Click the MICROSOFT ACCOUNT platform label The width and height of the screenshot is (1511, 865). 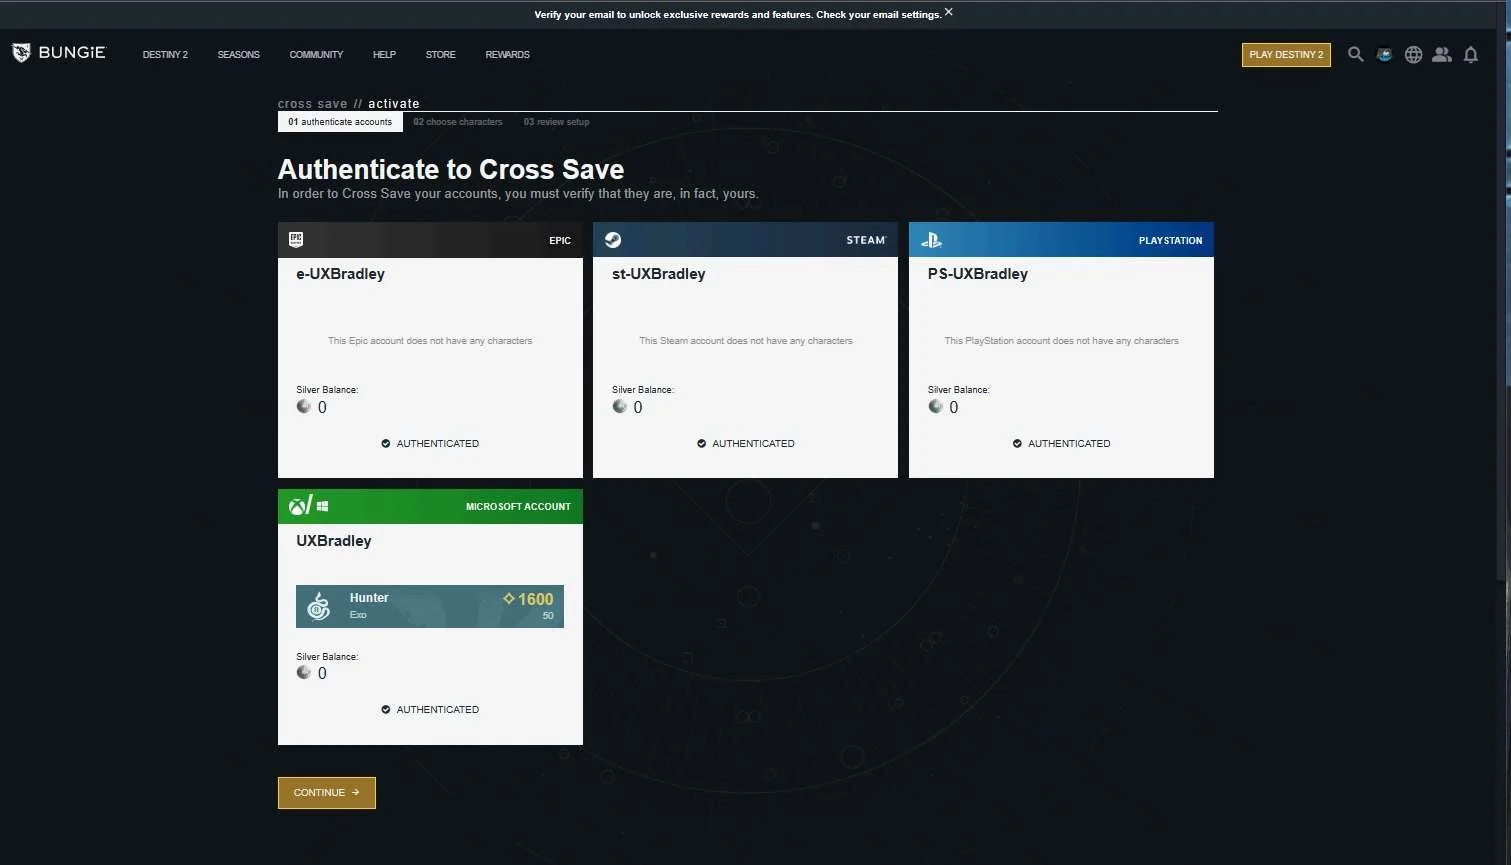(518, 507)
